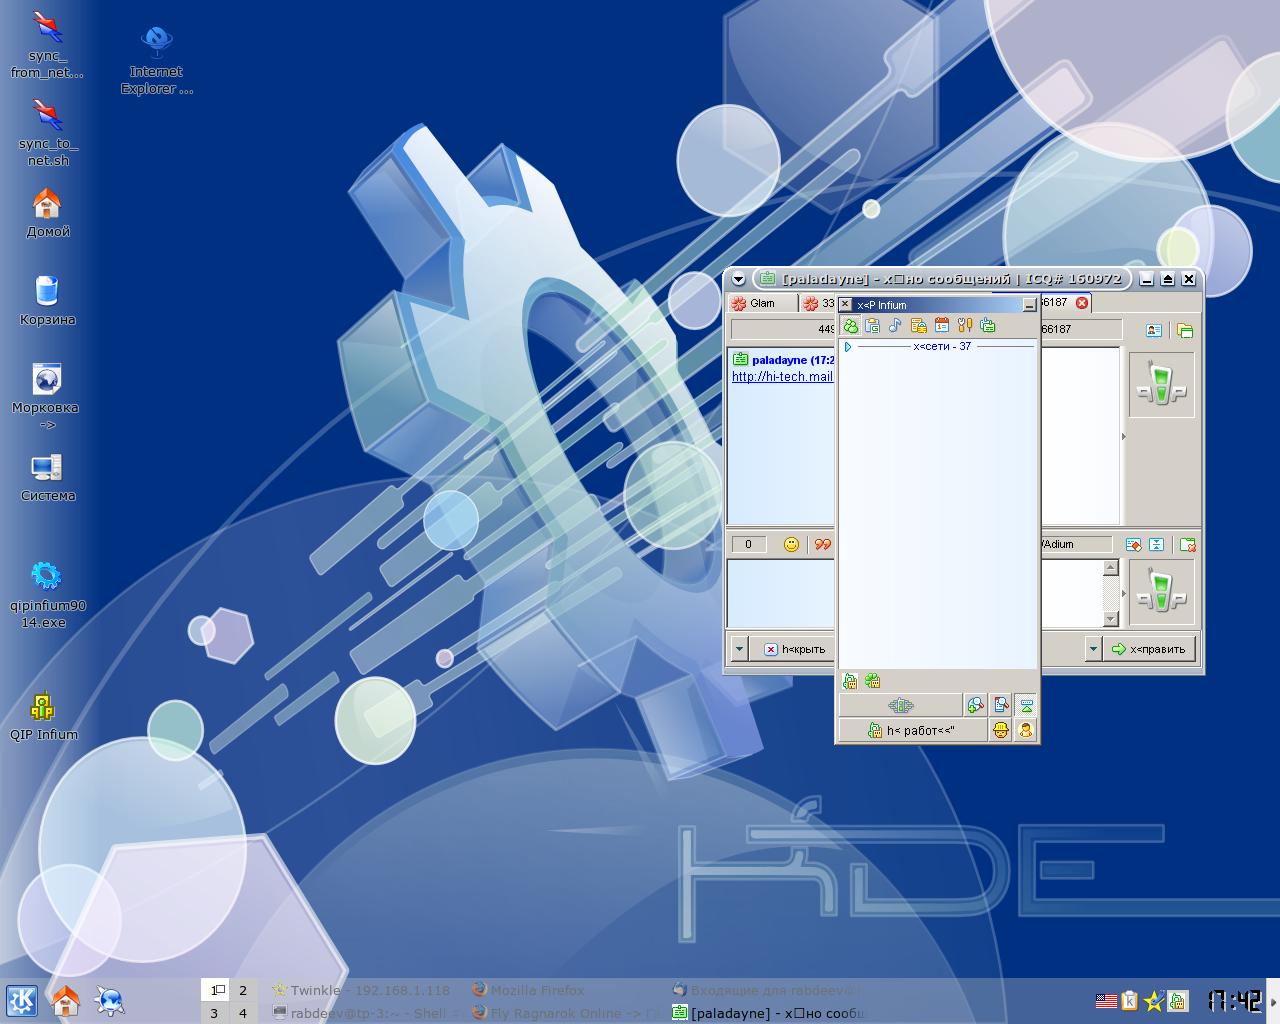
Task: Click the calendar icon in QIP Infium toolbar
Action: tap(941, 326)
